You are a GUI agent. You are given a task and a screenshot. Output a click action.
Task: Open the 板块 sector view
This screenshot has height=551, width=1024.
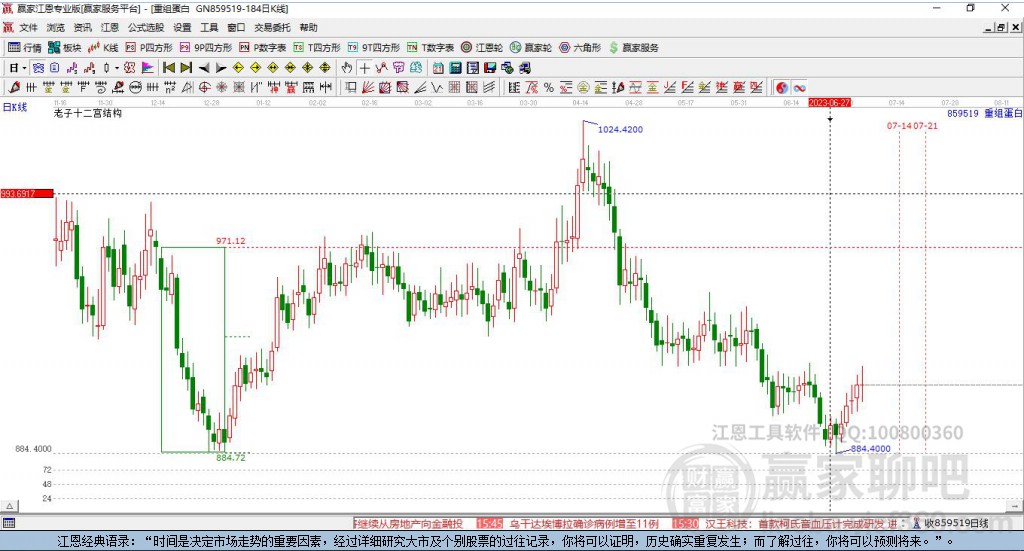65,48
